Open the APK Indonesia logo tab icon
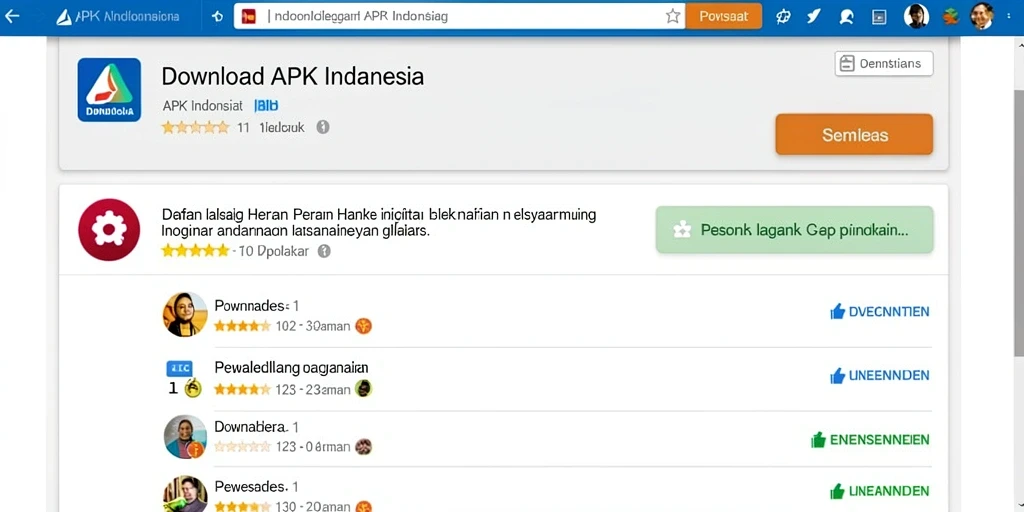This screenshot has width=1024, height=512. click(x=64, y=17)
